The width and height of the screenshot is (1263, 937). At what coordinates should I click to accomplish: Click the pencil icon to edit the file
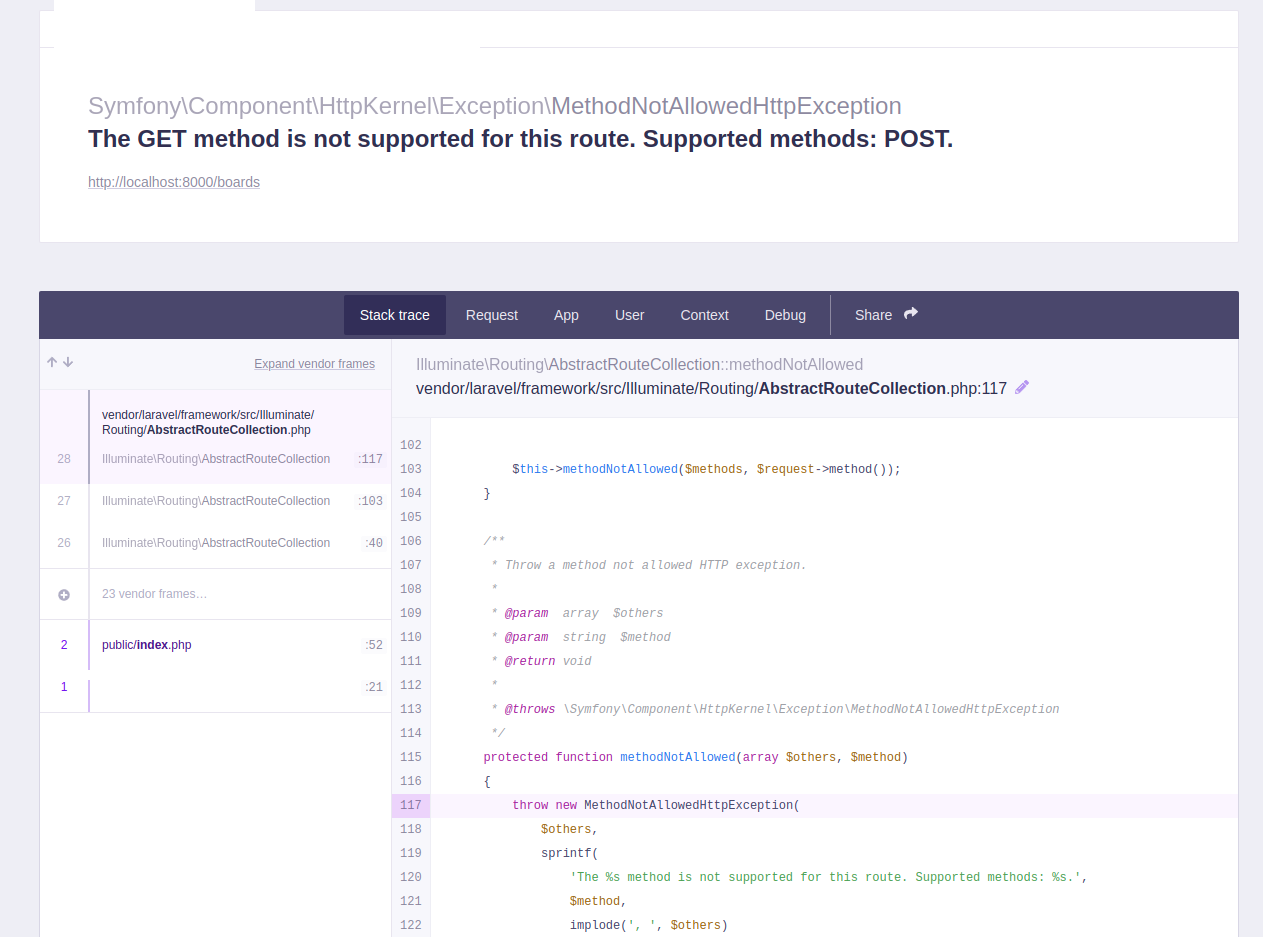(x=1022, y=388)
